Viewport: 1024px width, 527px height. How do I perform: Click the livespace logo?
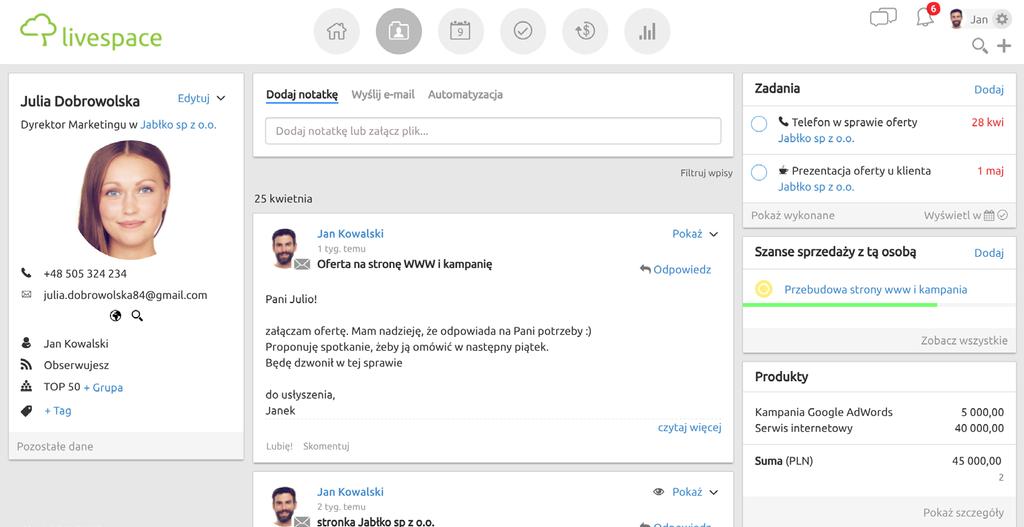tap(91, 31)
